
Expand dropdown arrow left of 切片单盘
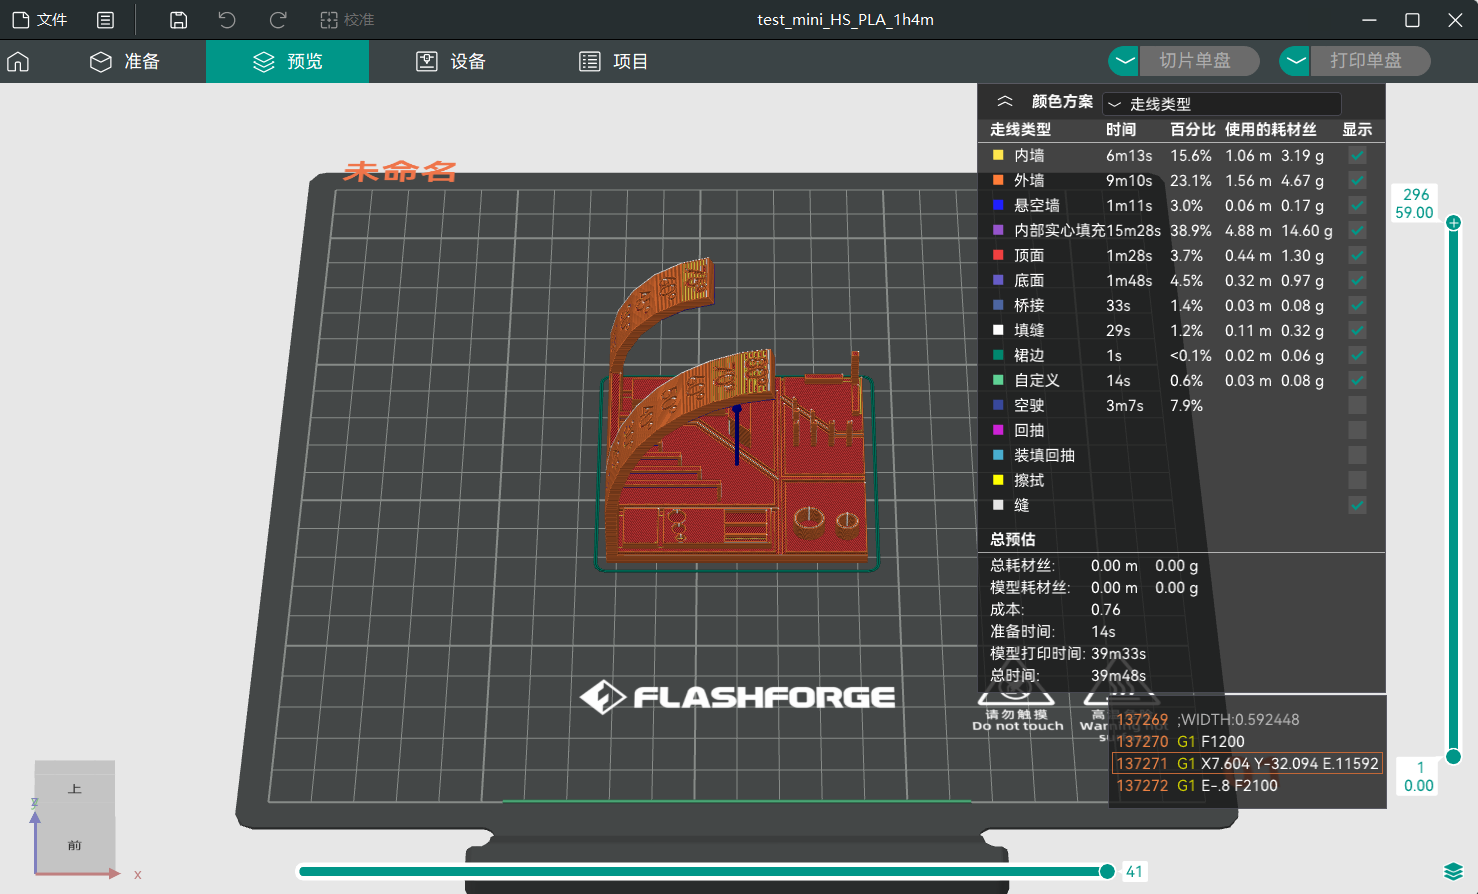[1125, 61]
